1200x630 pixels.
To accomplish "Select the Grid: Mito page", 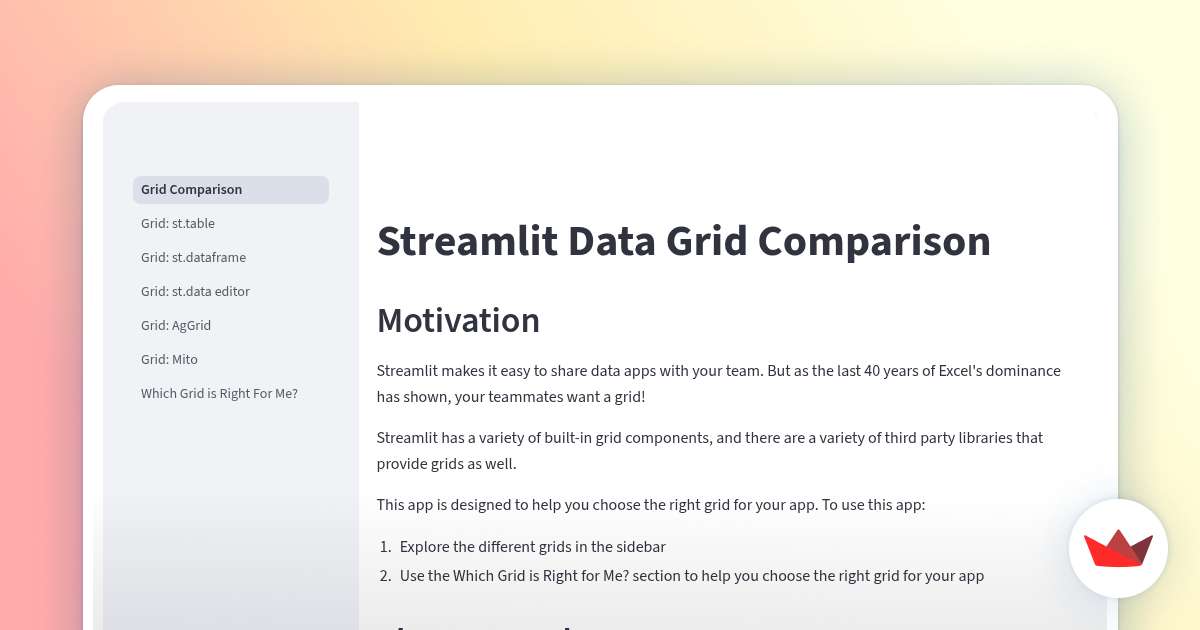I will [x=169, y=359].
